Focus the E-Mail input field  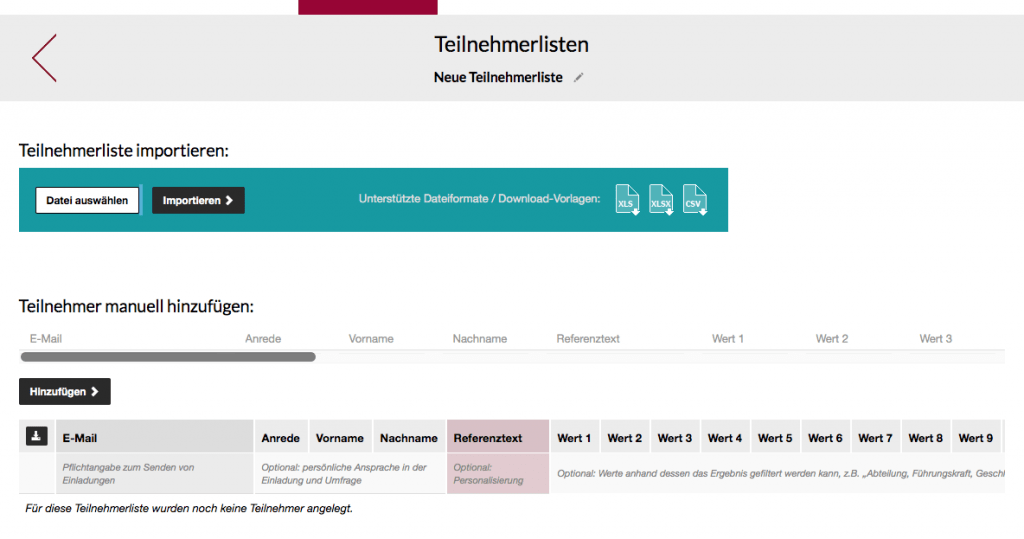click(127, 339)
